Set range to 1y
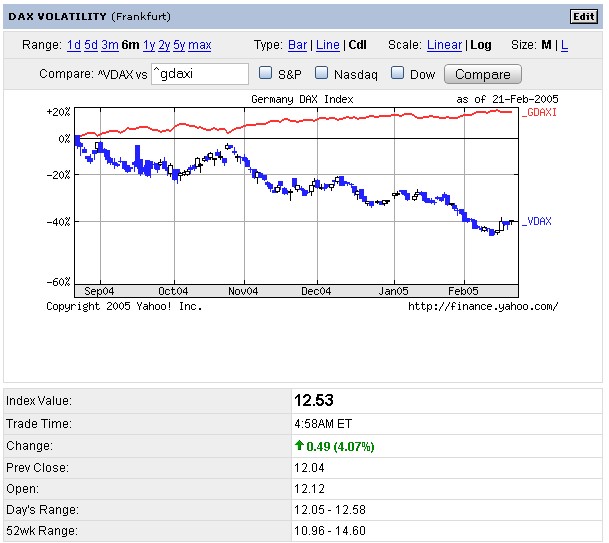The height and width of the screenshot is (543, 609). point(149,45)
